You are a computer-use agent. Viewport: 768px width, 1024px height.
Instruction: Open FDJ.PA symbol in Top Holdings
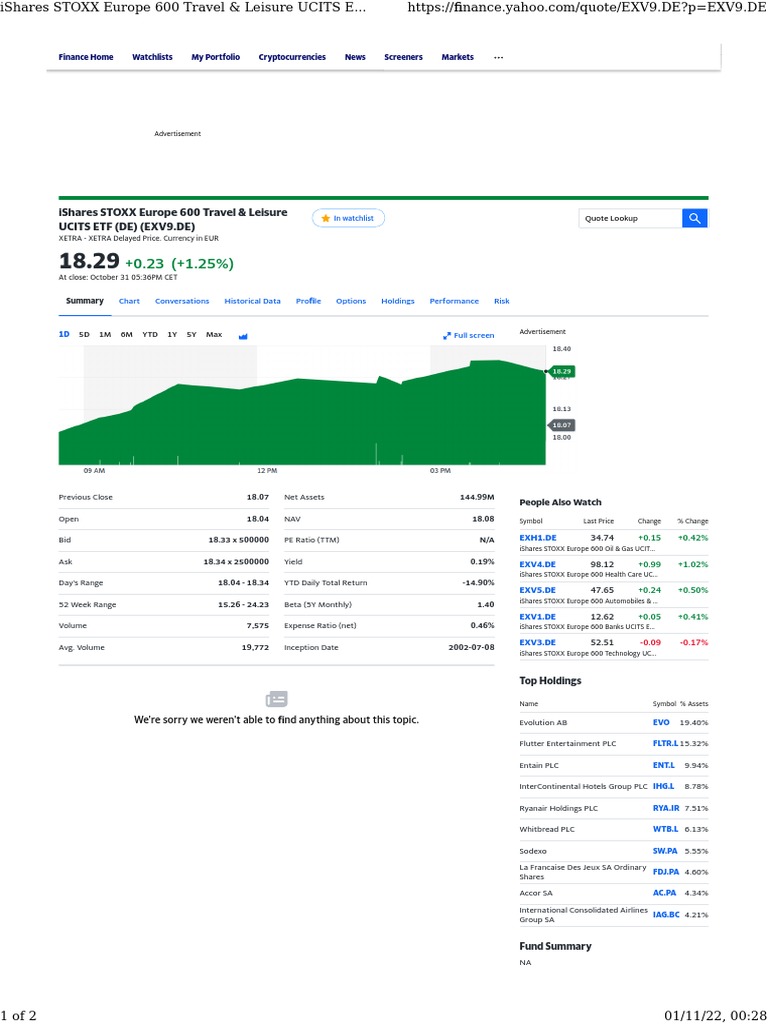[666, 872]
